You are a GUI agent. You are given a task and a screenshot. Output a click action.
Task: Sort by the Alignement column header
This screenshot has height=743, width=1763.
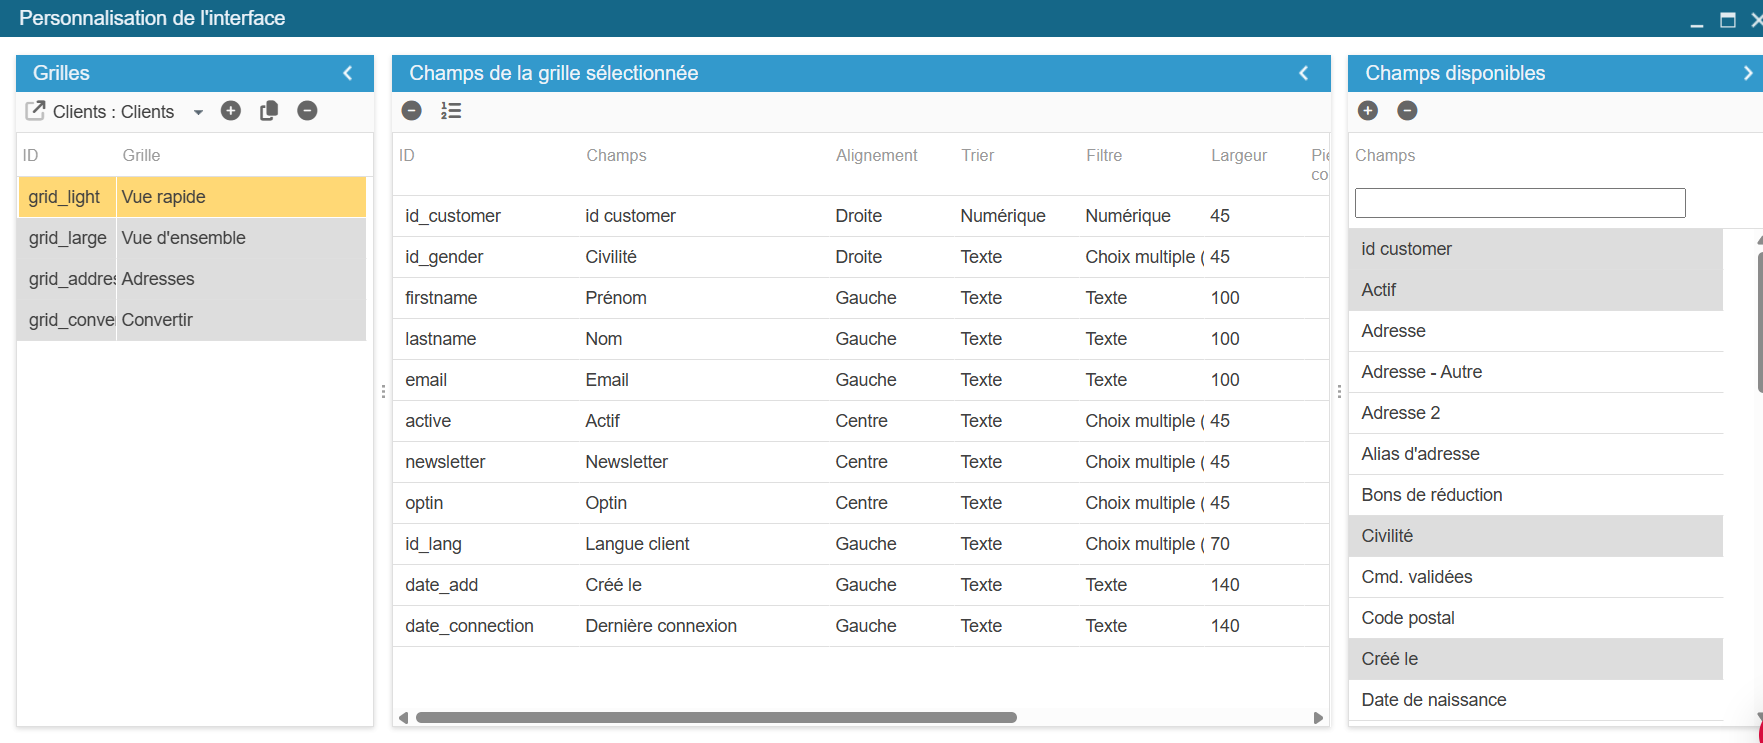click(876, 156)
